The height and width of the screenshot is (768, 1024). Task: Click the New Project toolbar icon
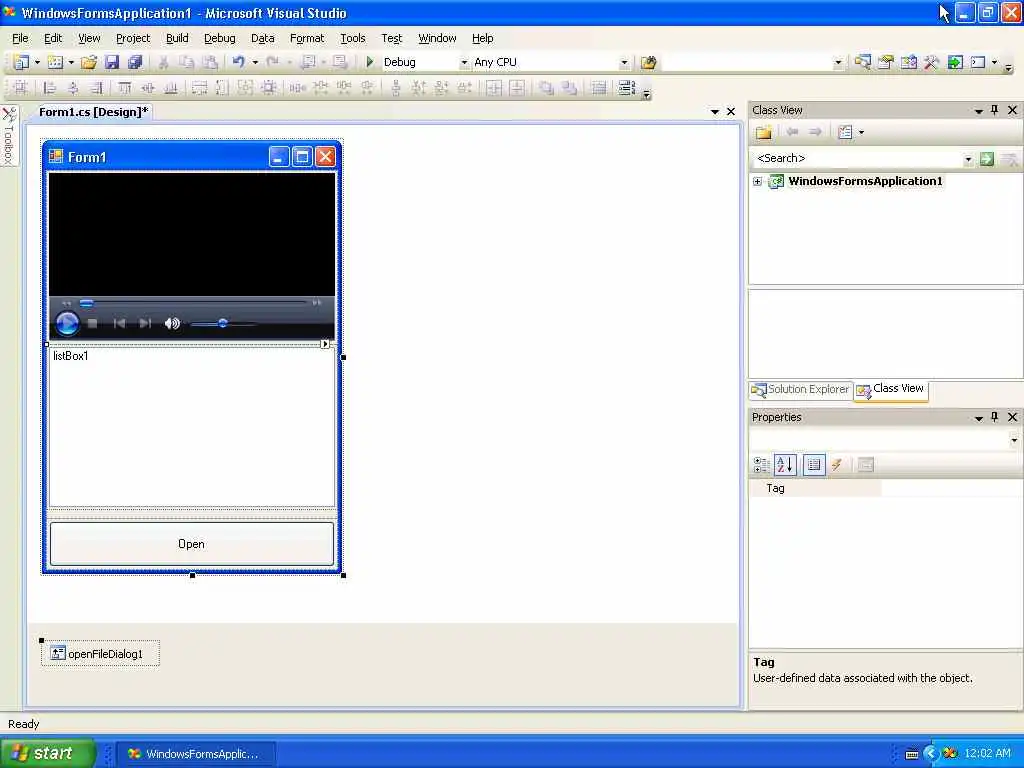(x=21, y=62)
